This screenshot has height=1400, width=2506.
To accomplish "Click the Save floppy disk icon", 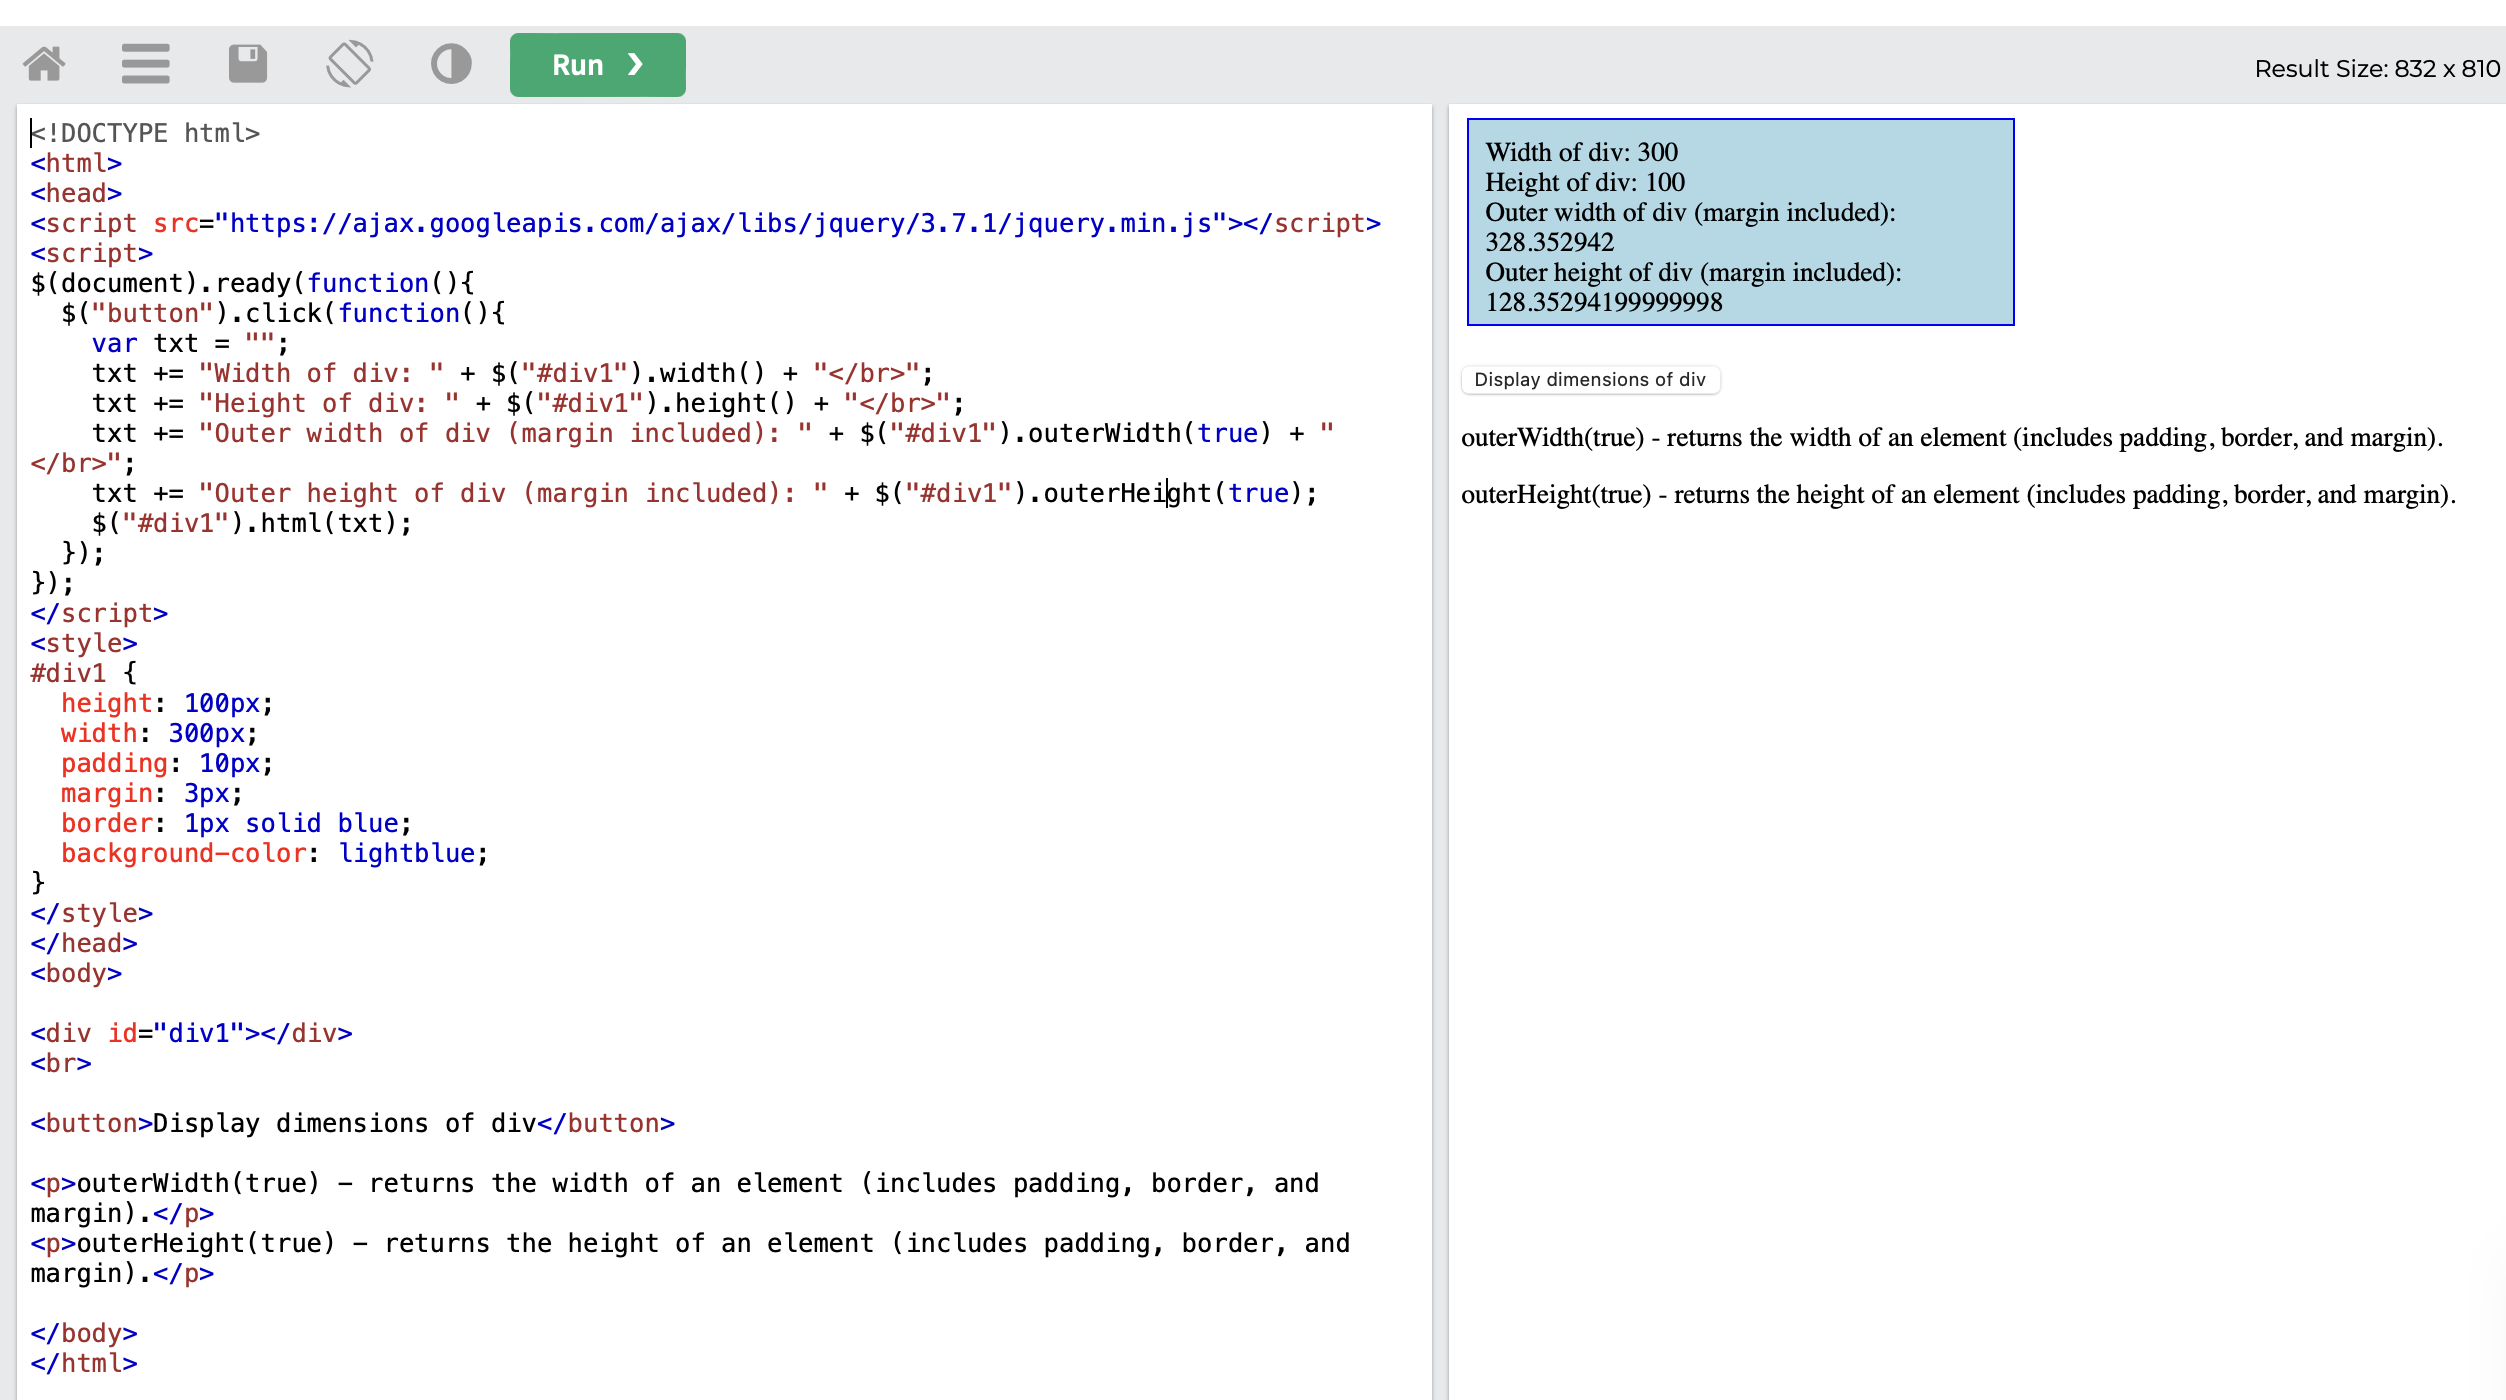I will [247, 64].
